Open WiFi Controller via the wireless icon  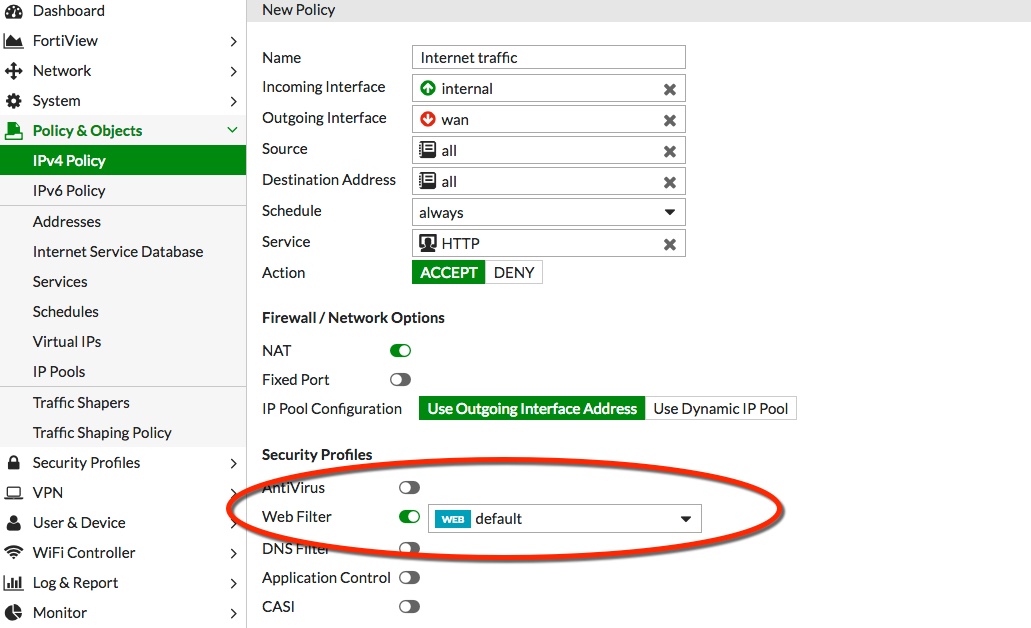tap(14, 552)
